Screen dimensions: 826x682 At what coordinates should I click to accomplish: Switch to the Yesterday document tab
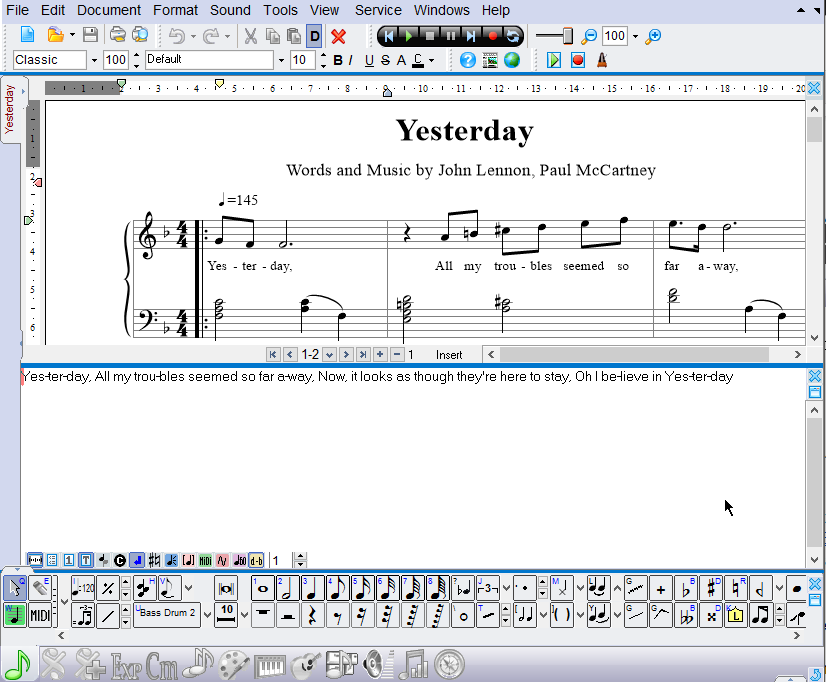pyautogui.click(x=9, y=109)
